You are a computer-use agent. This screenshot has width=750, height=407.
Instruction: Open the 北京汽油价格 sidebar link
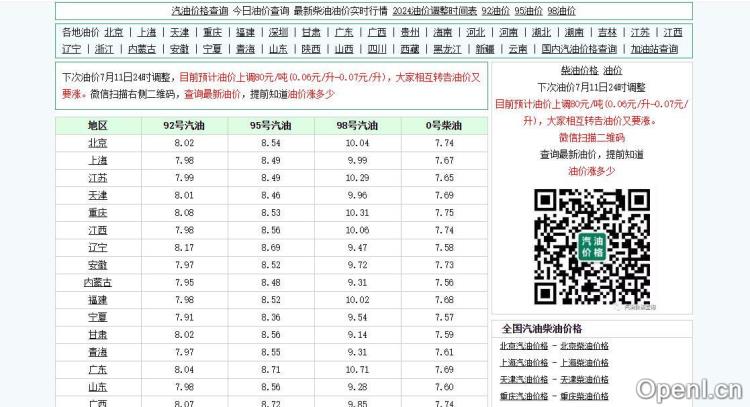coord(524,346)
